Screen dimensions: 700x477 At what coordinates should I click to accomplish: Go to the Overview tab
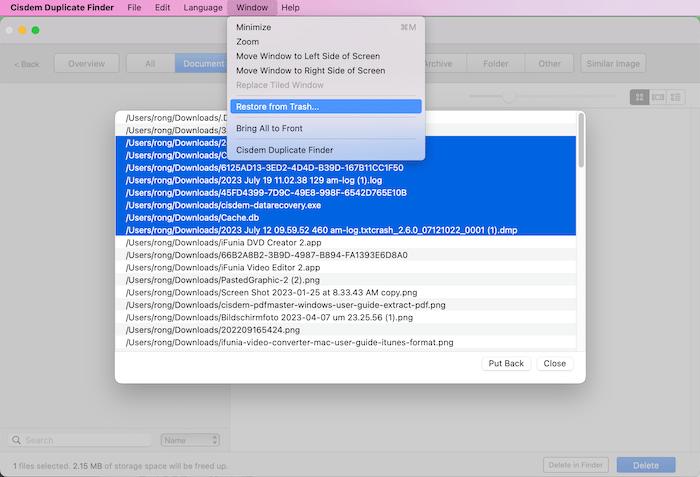click(86, 64)
